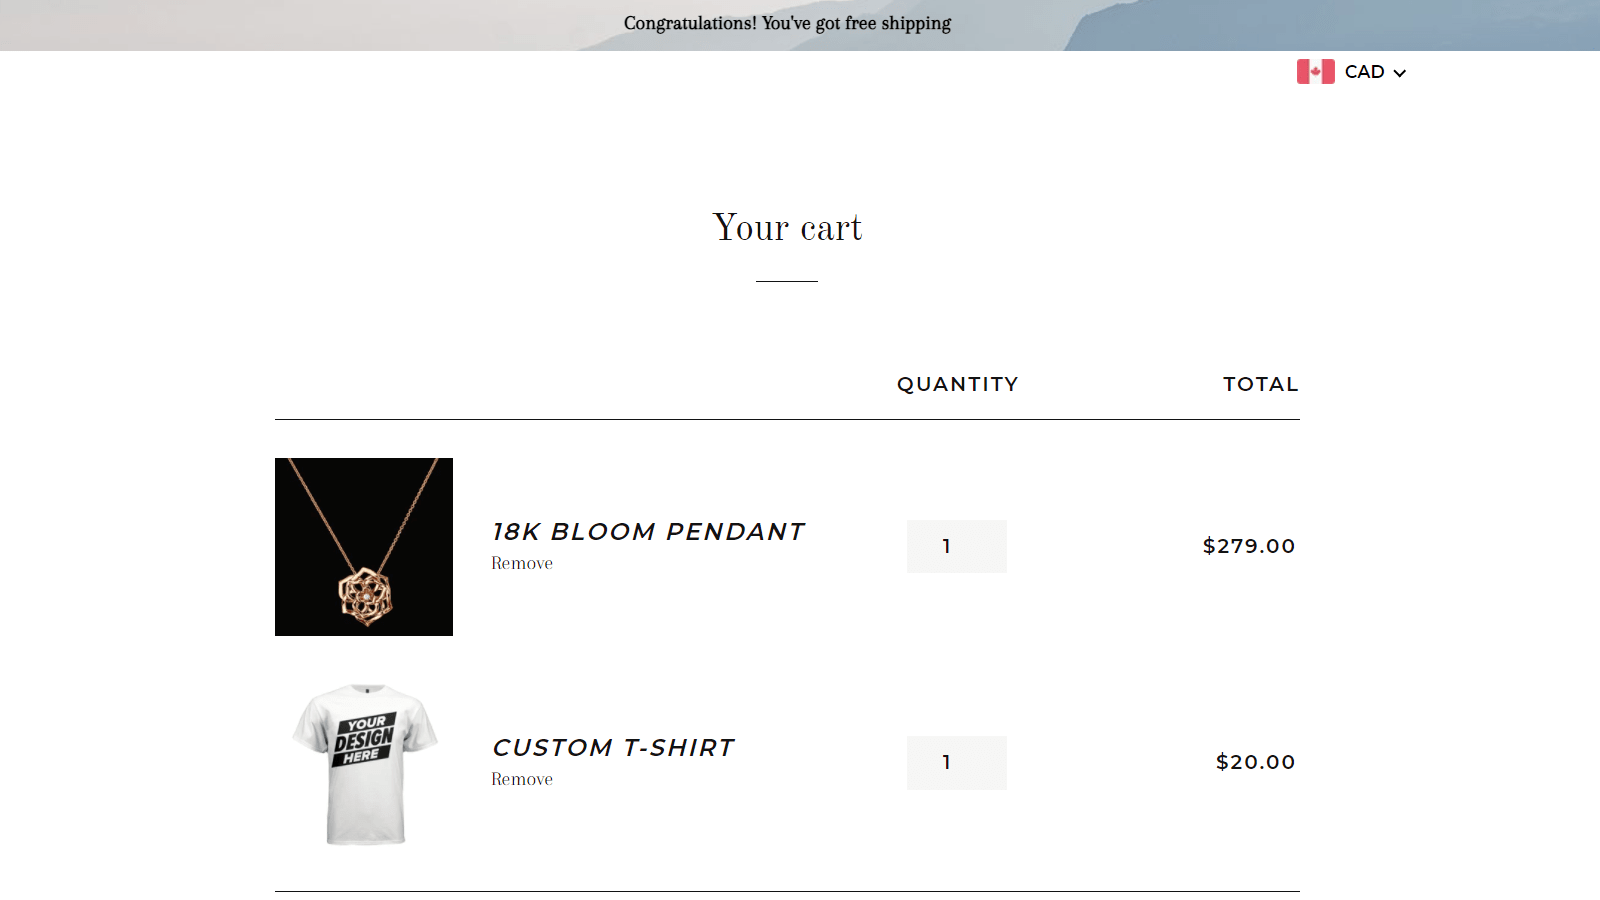The image size is (1600, 900).
Task: Click the Your cart heading
Action: pos(786,228)
